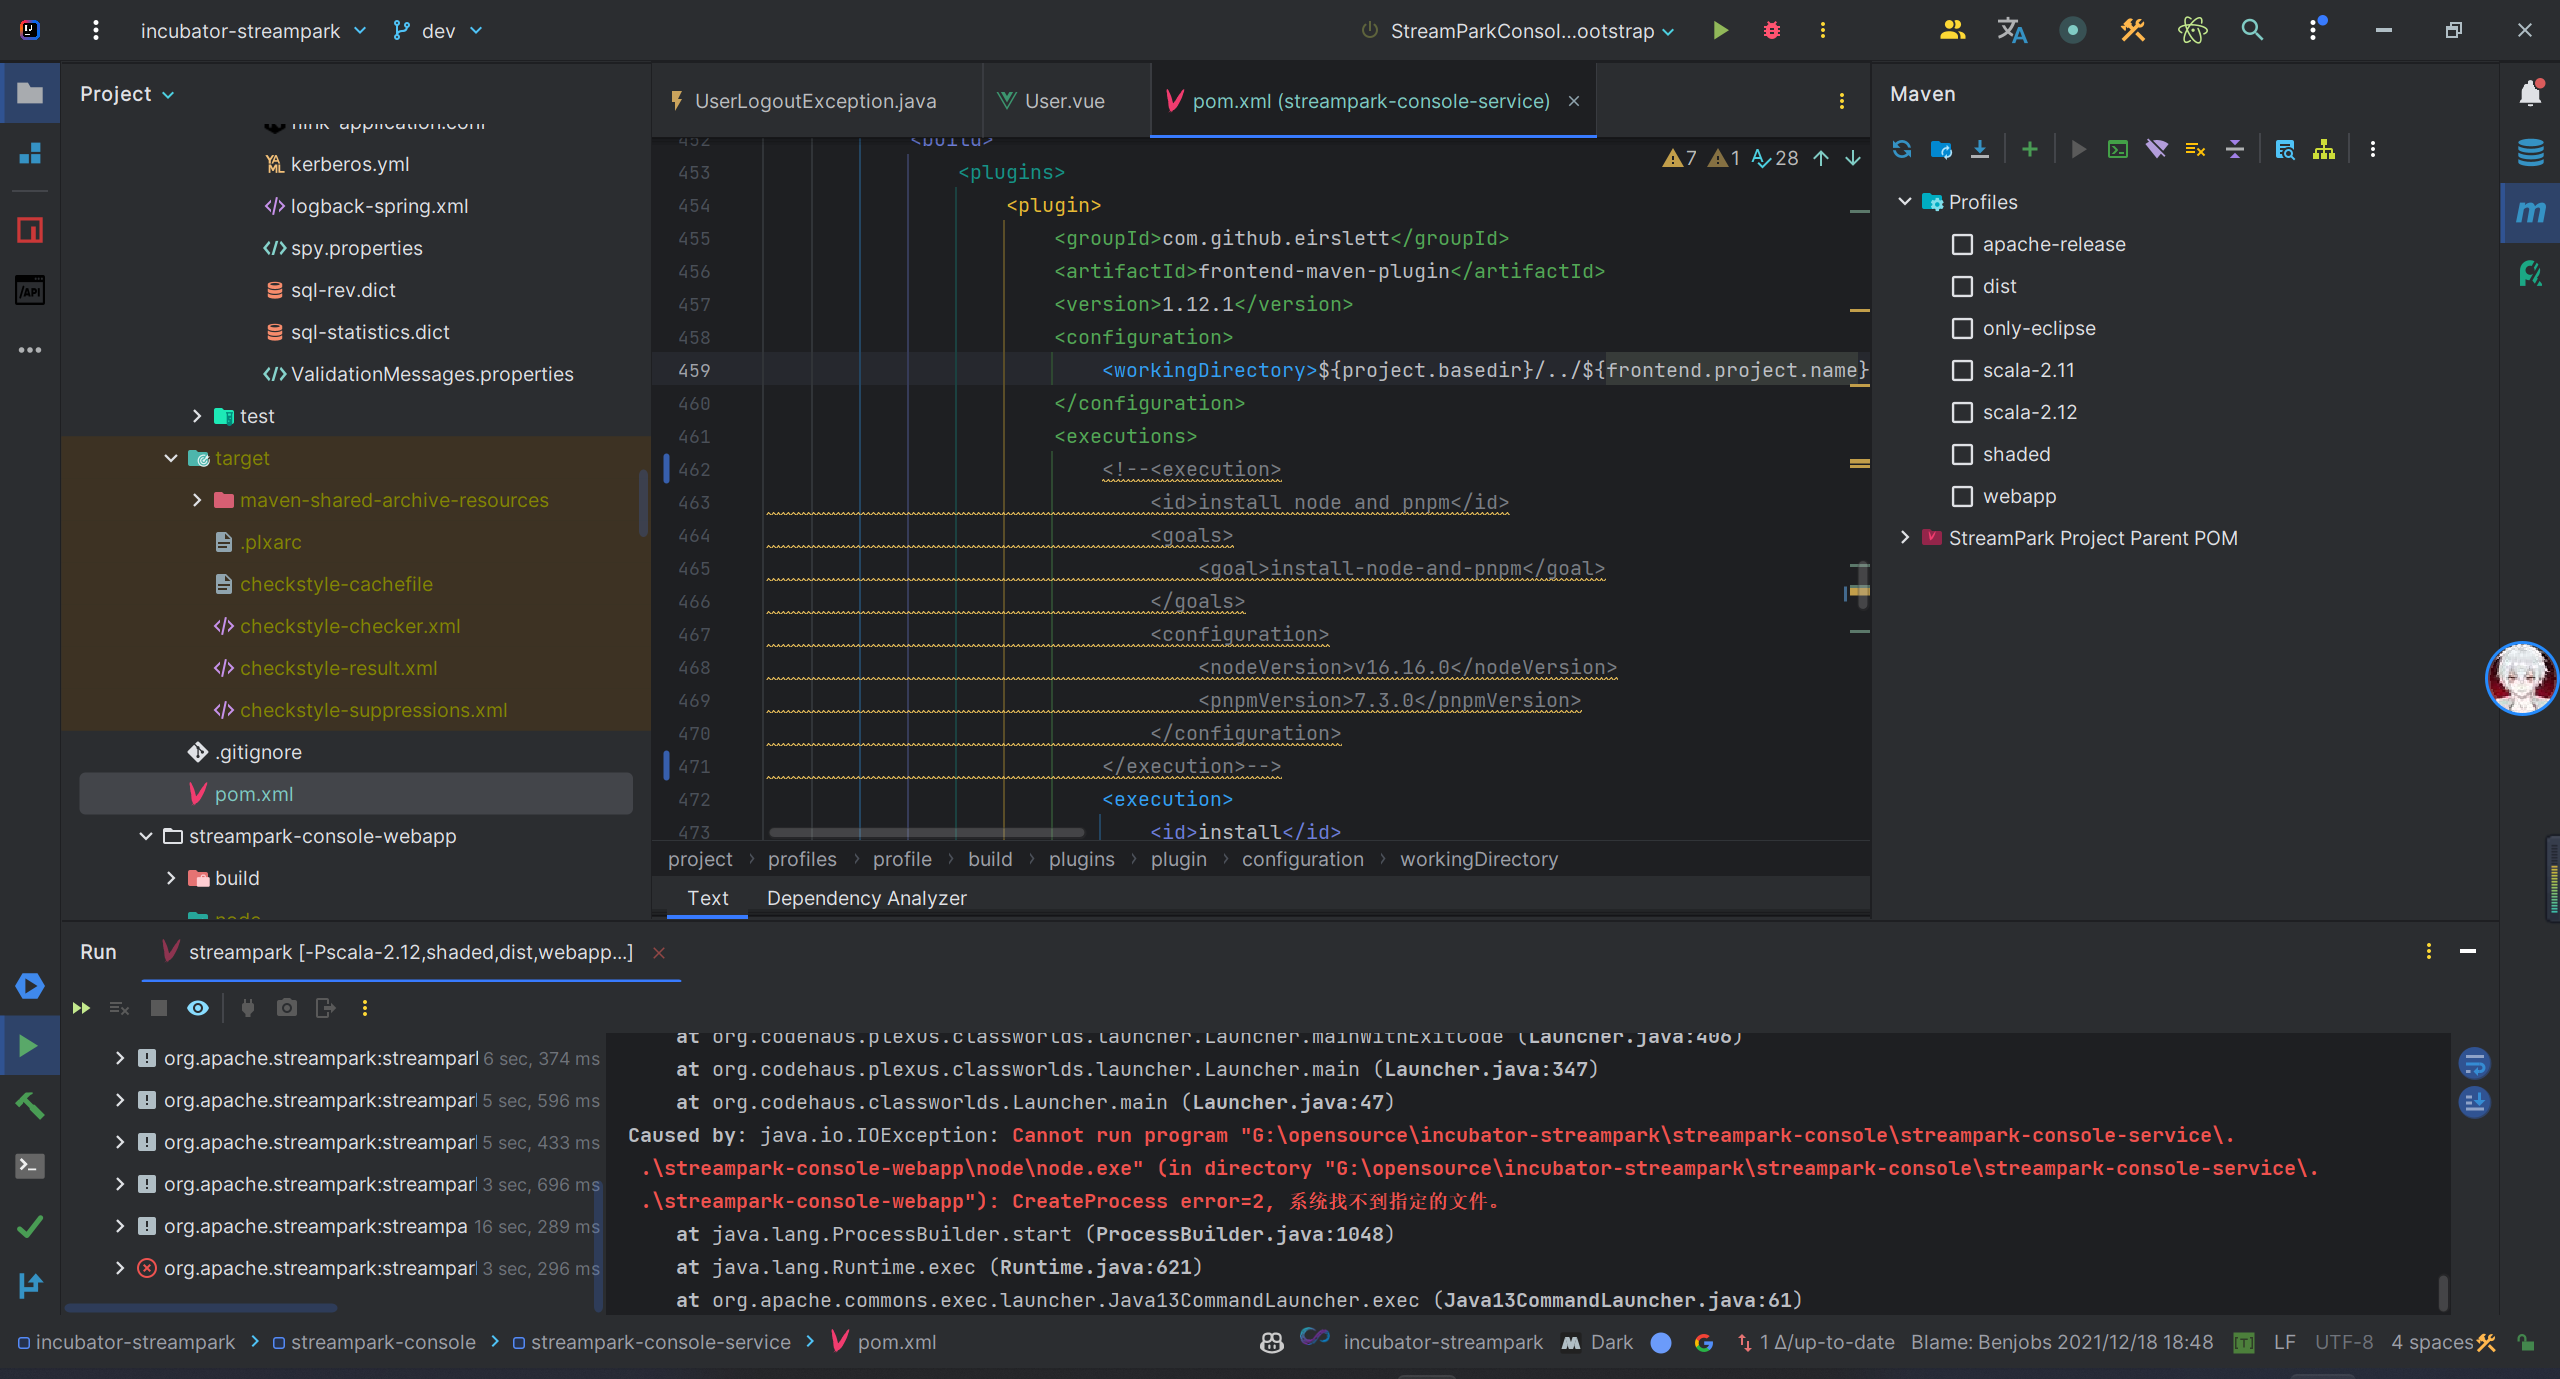This screenshot has height=1379, width=2560.
Task: Collapse the target folder in Project tree
Action: 171,458
